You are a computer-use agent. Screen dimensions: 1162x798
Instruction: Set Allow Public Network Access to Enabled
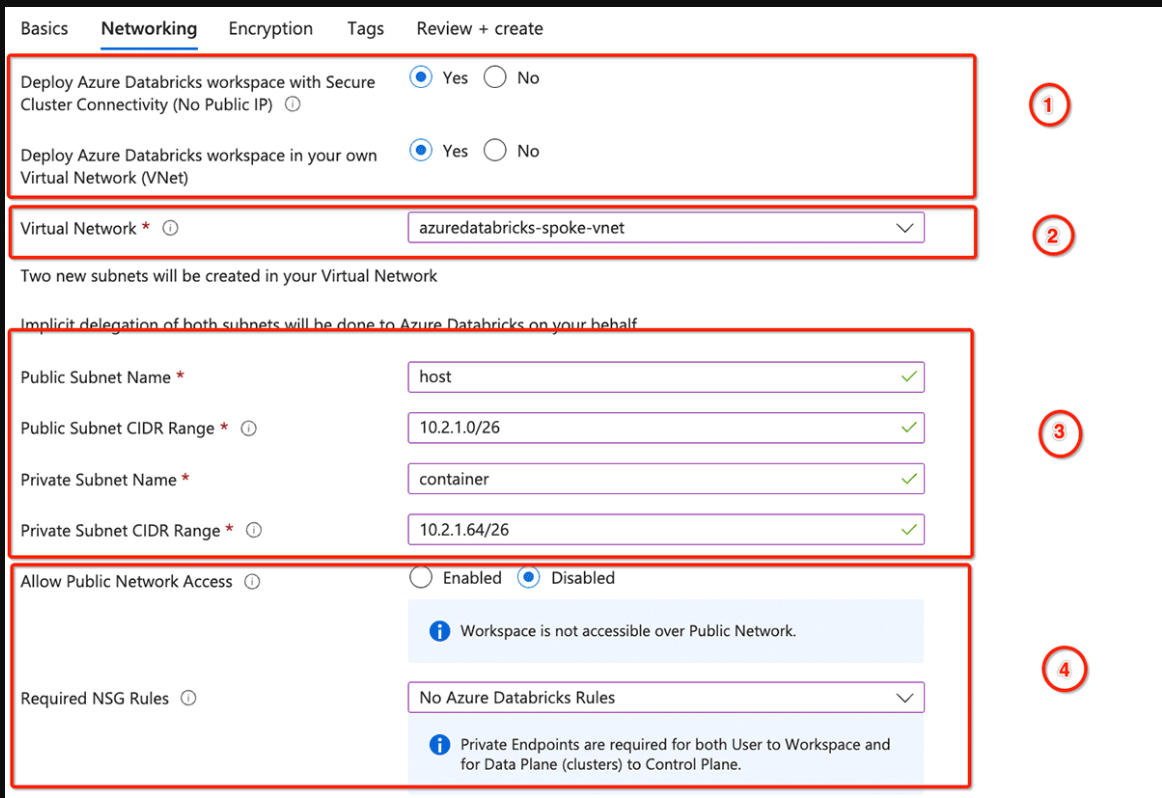[421, 577]
